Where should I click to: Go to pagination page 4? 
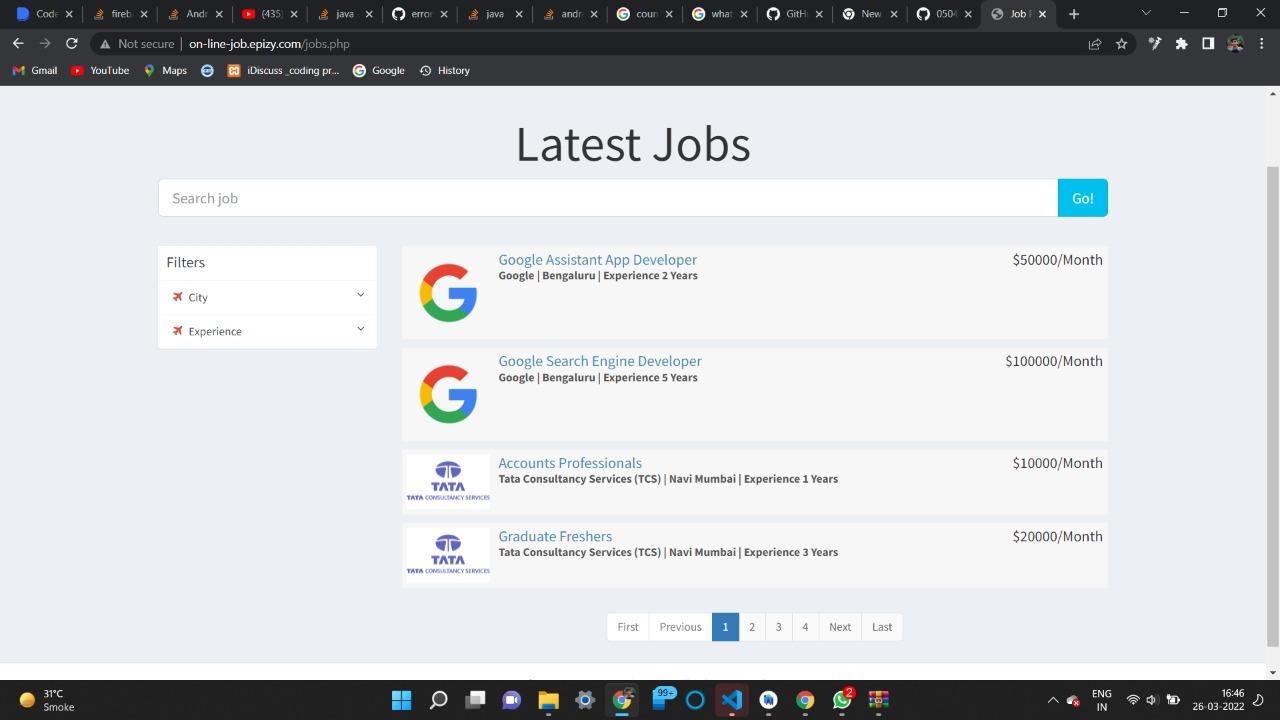coord(805,627)
